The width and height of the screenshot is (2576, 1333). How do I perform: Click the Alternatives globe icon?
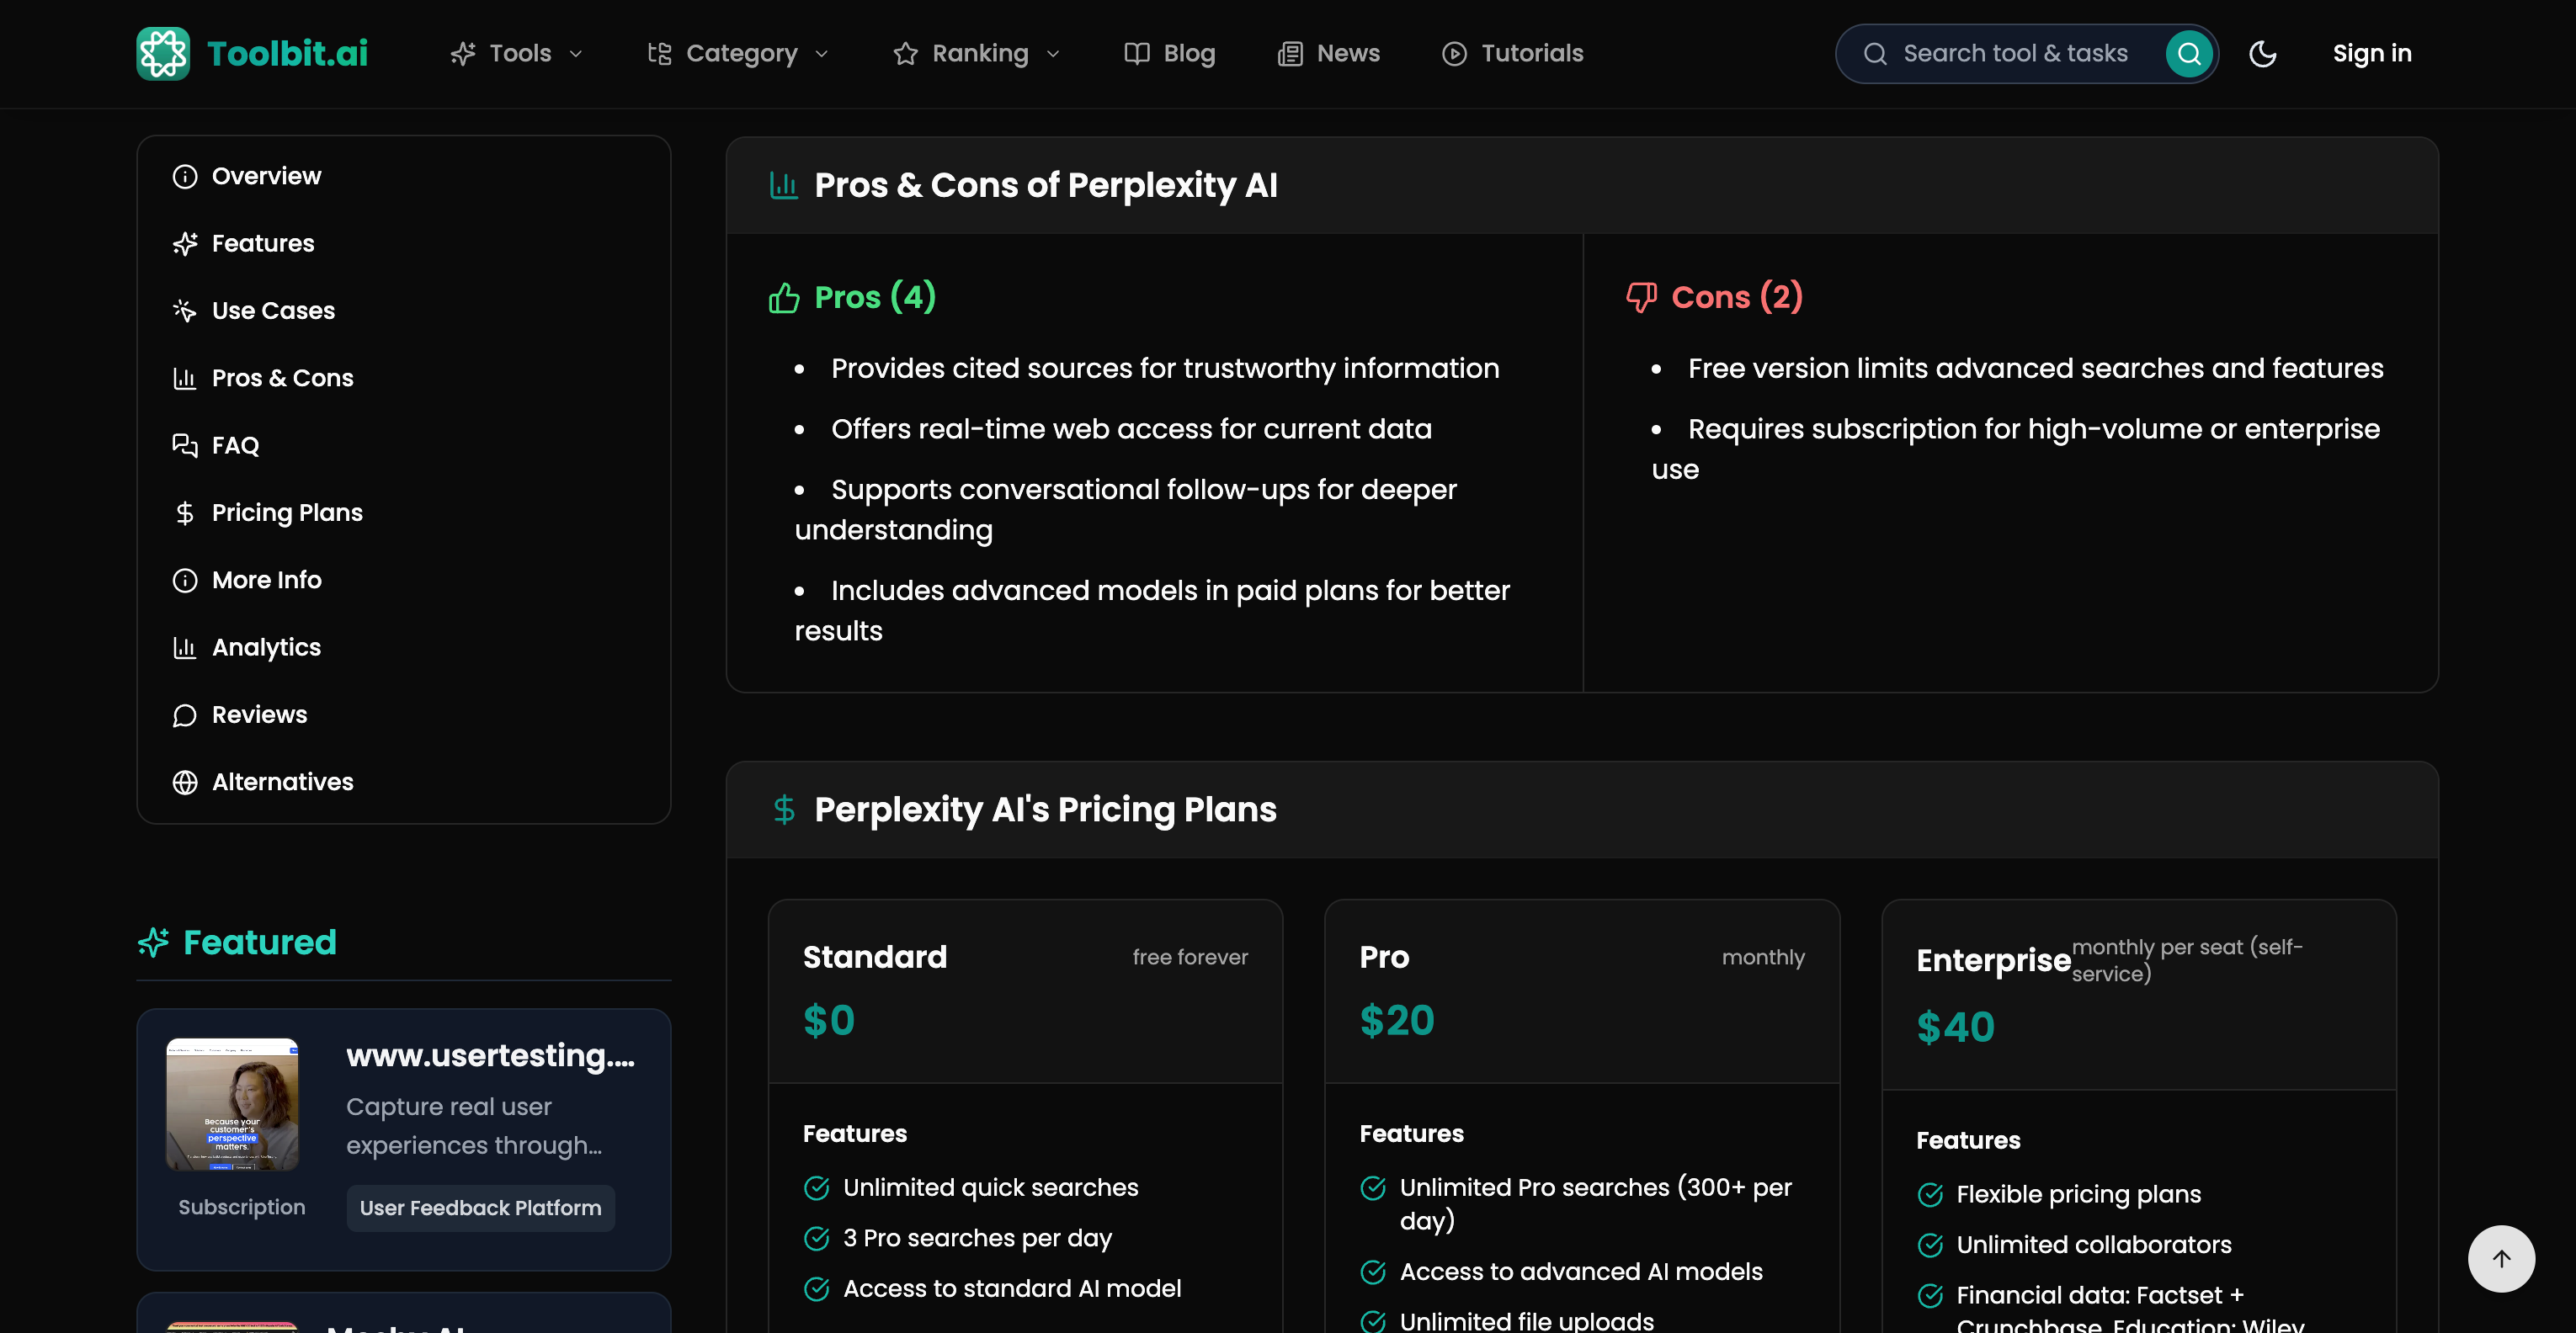pos(185,782)
